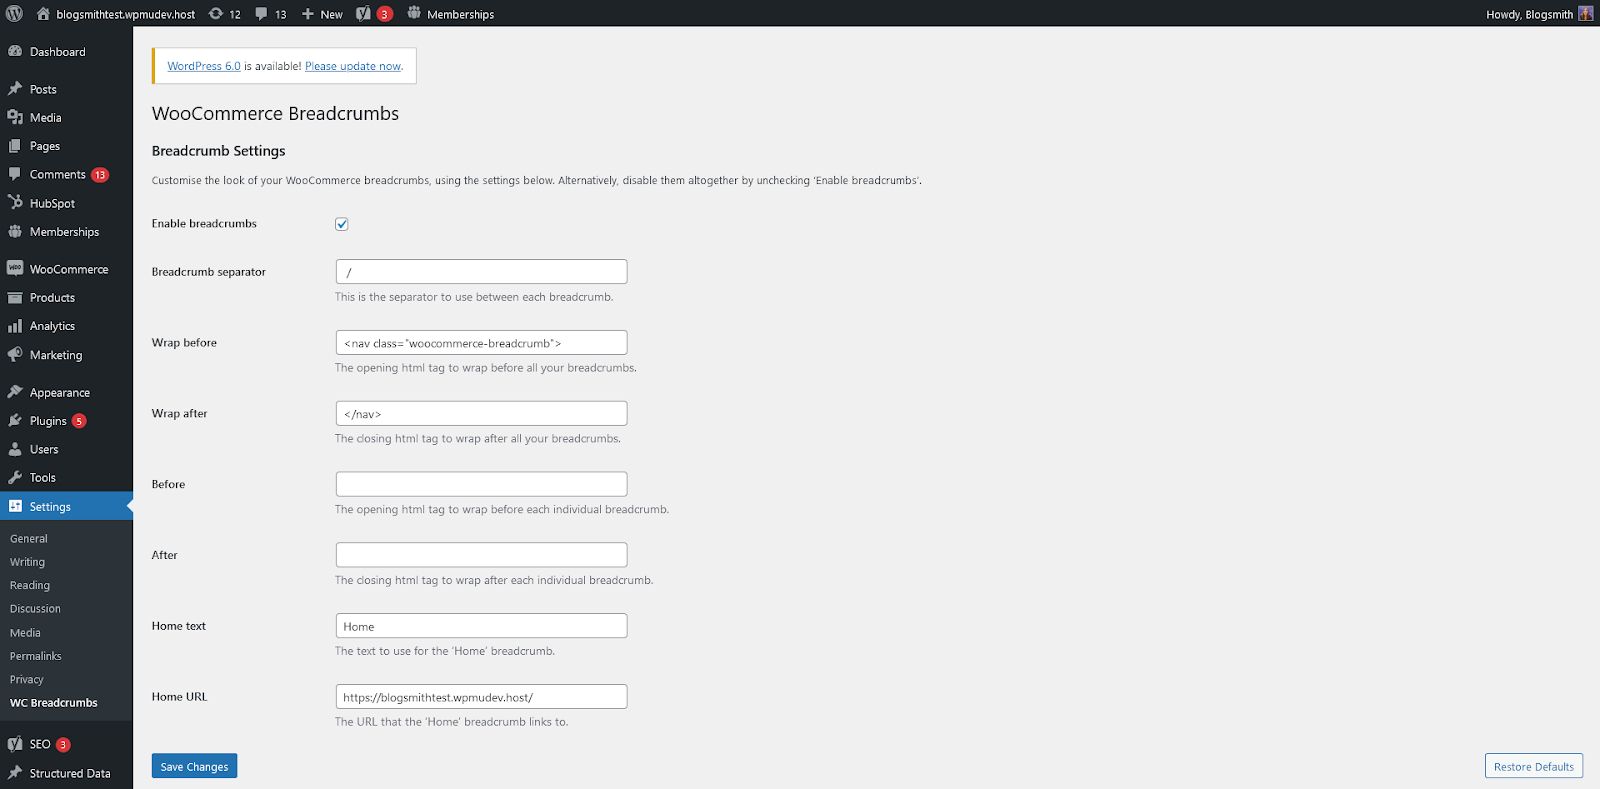Click the Users person icon
This screenshot has width=1600, height=789.
(15, 449)
